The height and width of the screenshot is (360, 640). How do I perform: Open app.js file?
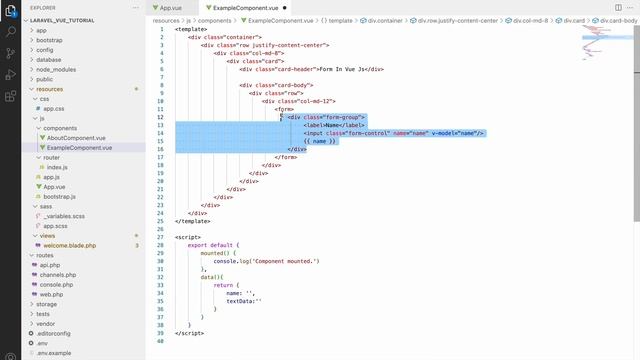pyautogui.click(x=51, y=177)
